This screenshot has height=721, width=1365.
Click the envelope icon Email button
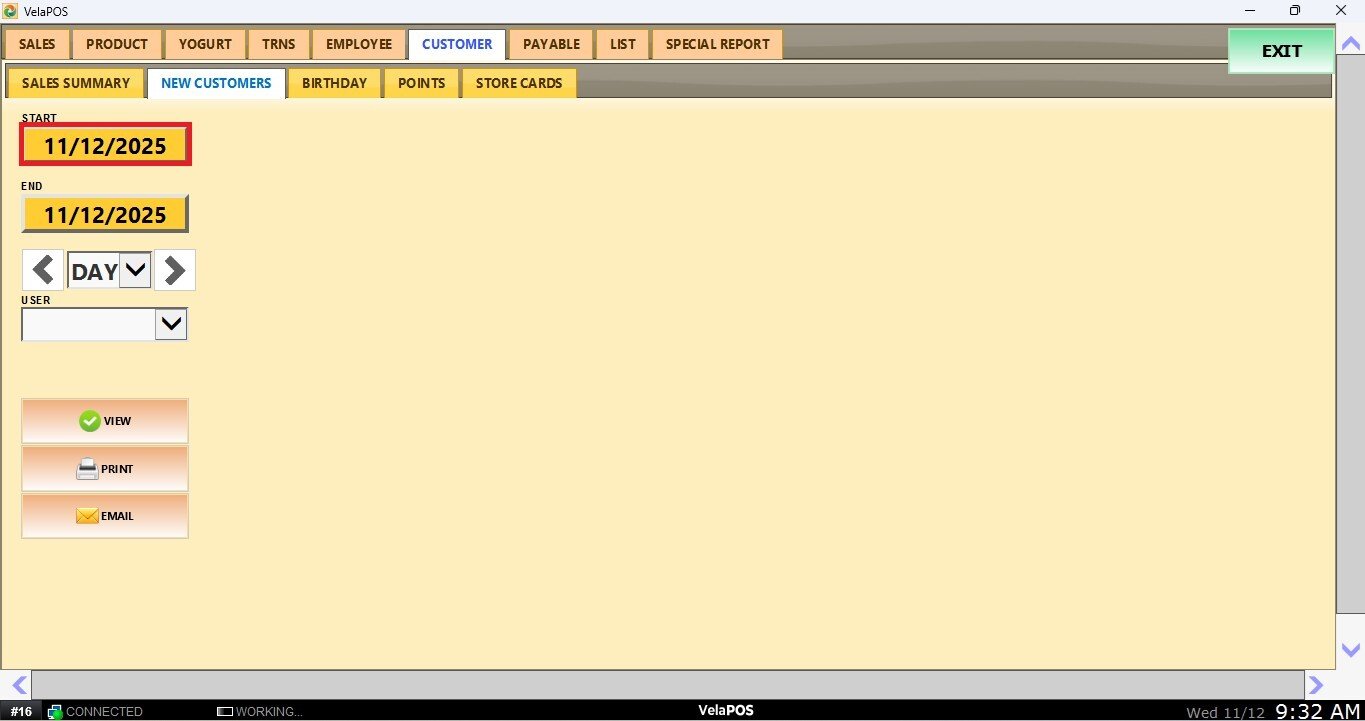click(105, 516)
